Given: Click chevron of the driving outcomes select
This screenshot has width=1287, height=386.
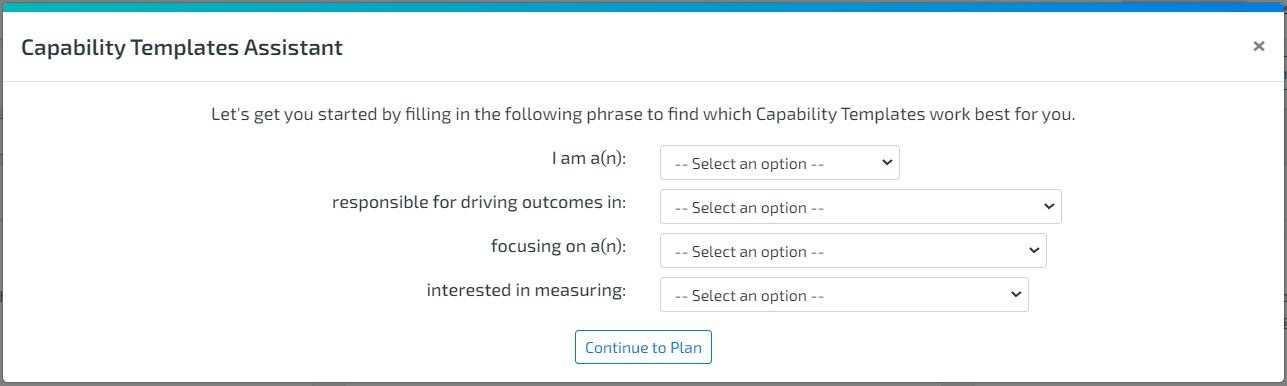Looking at the screenshot, I should 1048,206.
